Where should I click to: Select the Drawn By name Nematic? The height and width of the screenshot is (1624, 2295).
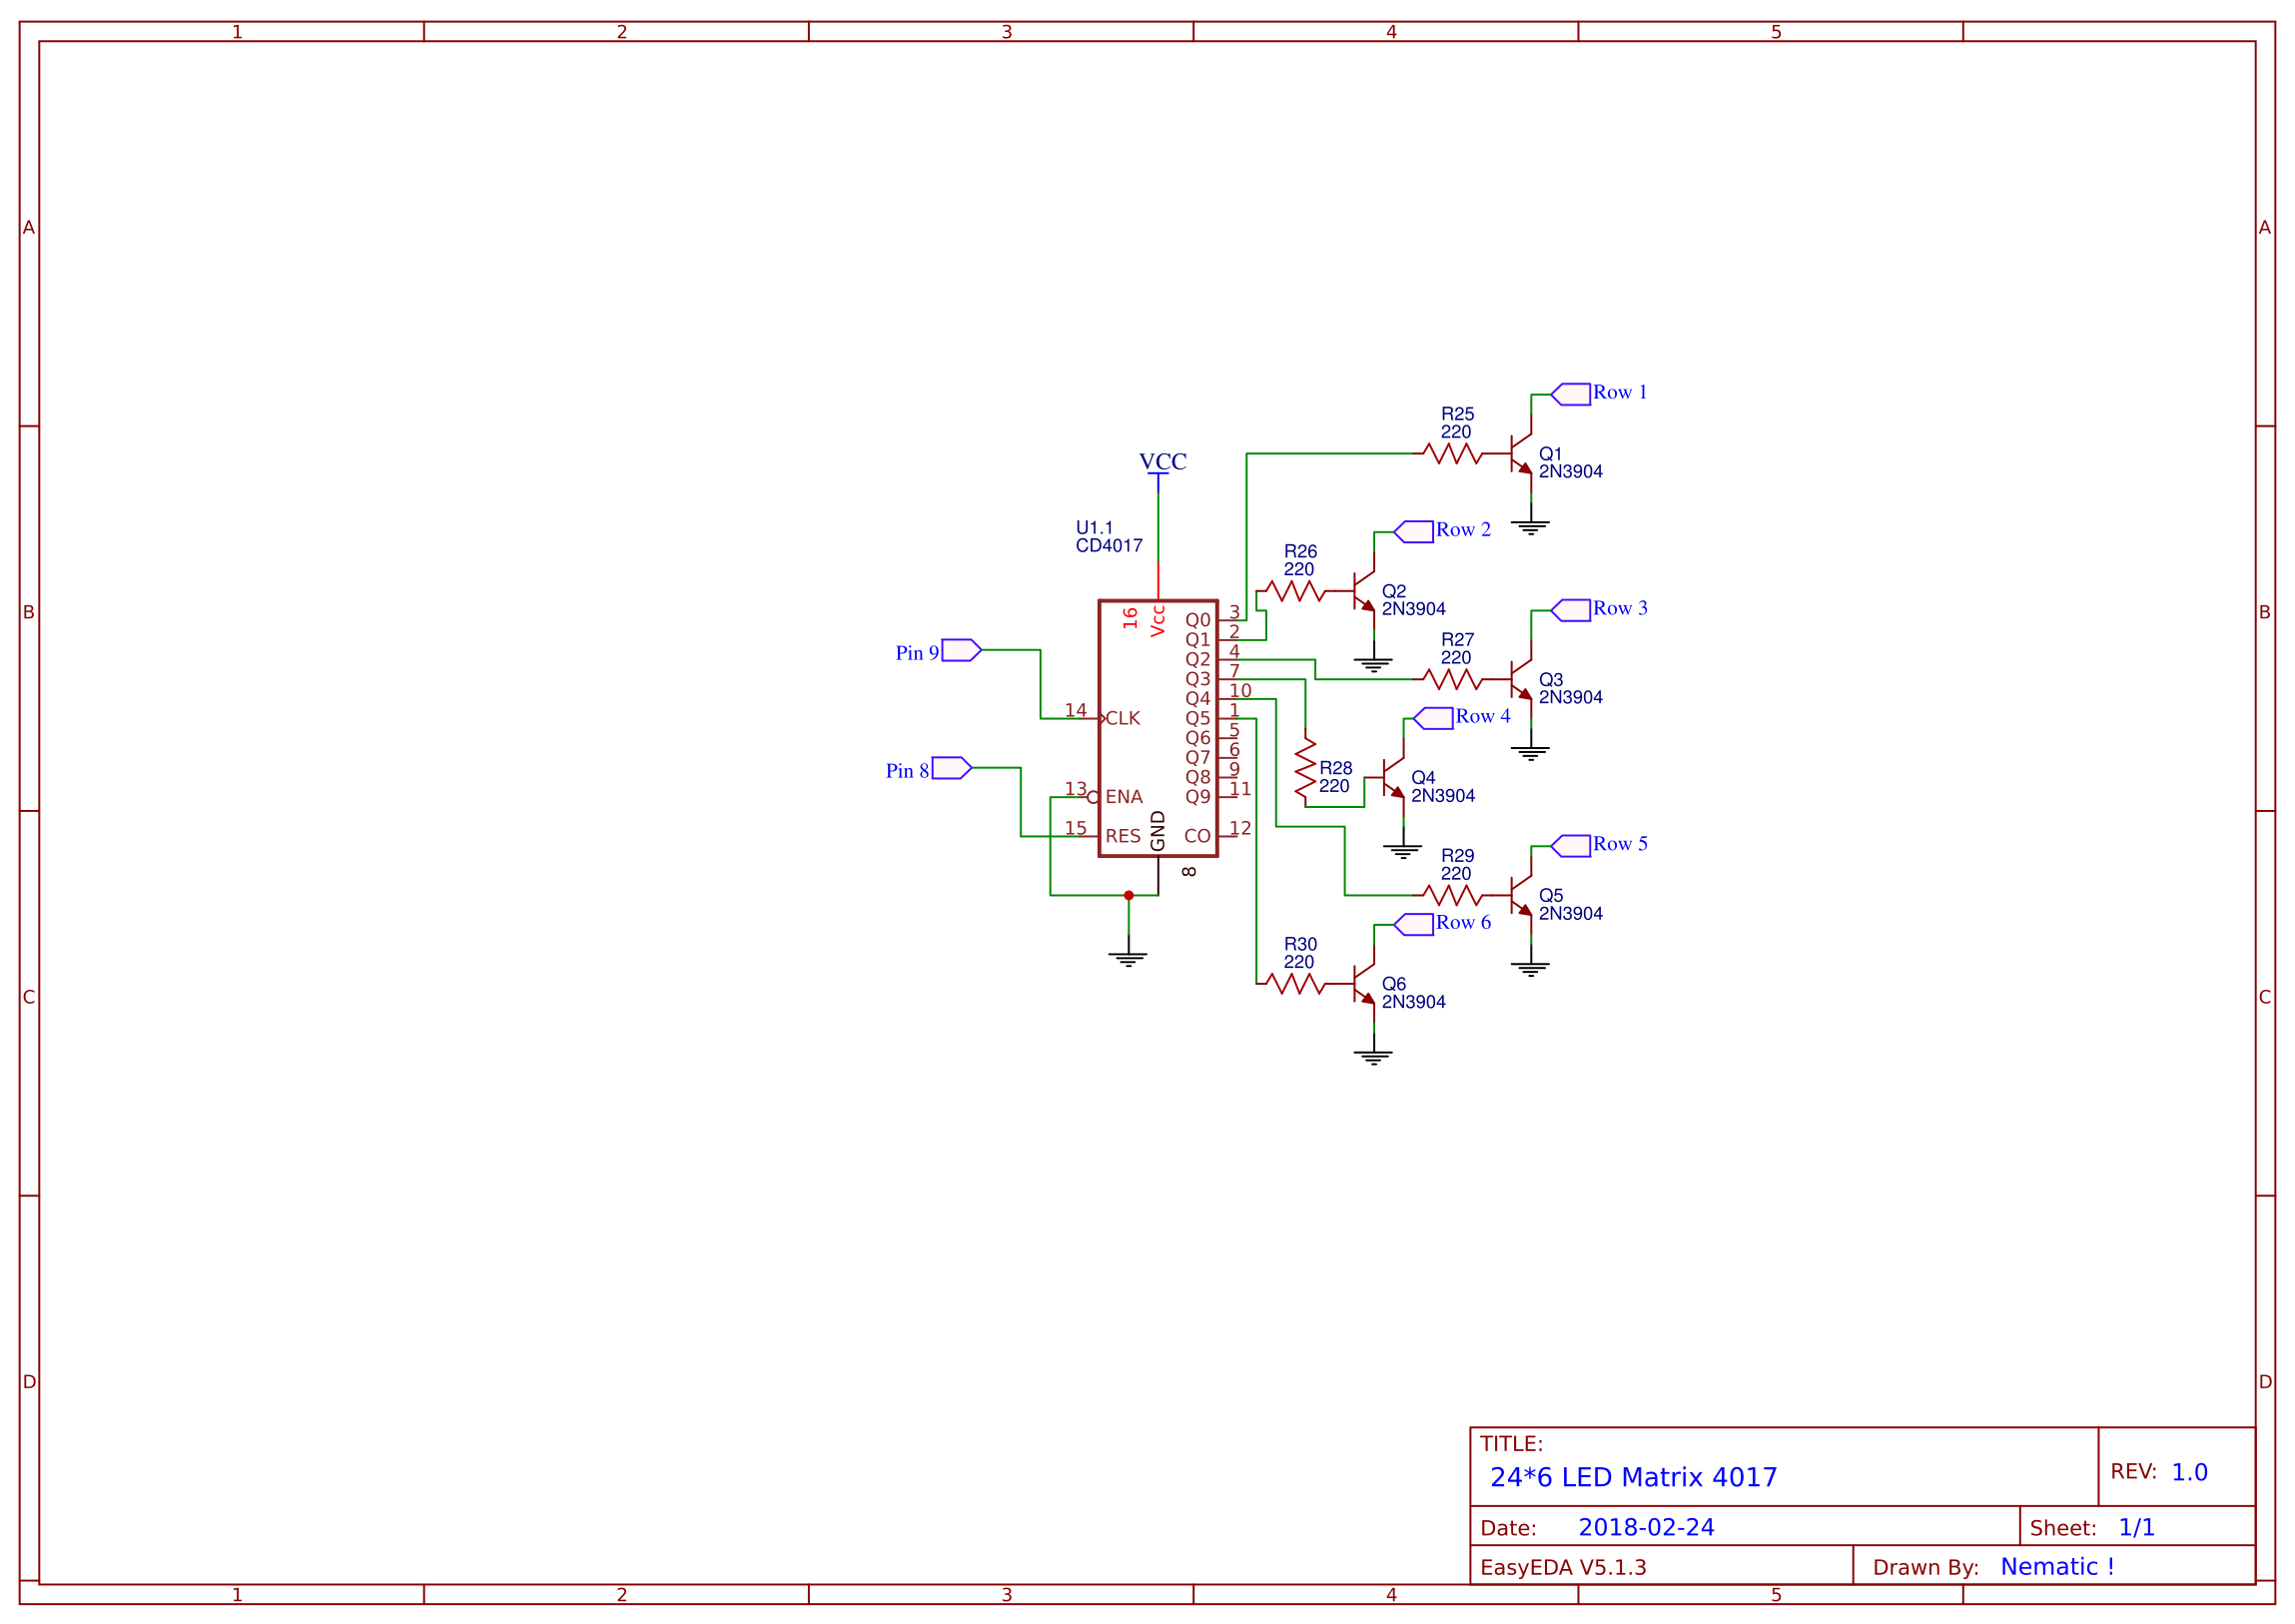point(2056,1566)
